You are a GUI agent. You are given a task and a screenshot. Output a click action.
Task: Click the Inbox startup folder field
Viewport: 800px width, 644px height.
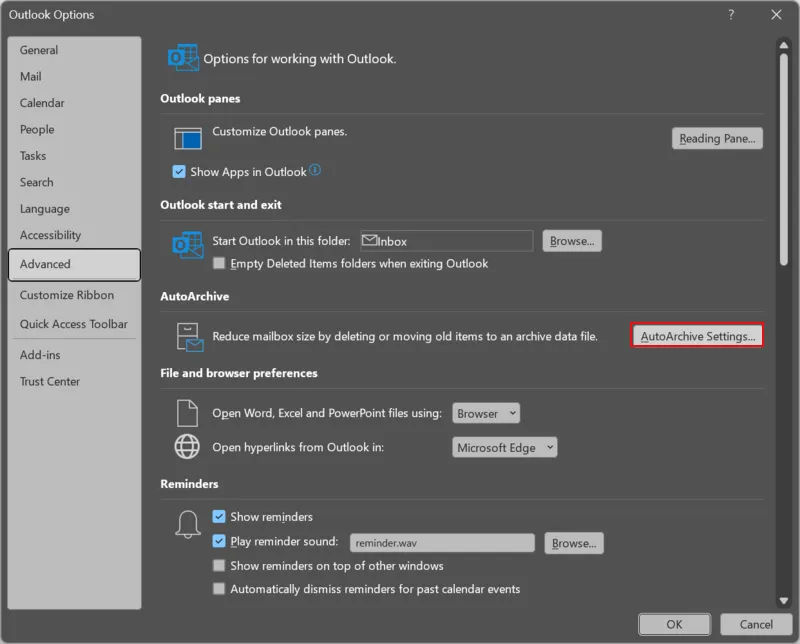446,241
